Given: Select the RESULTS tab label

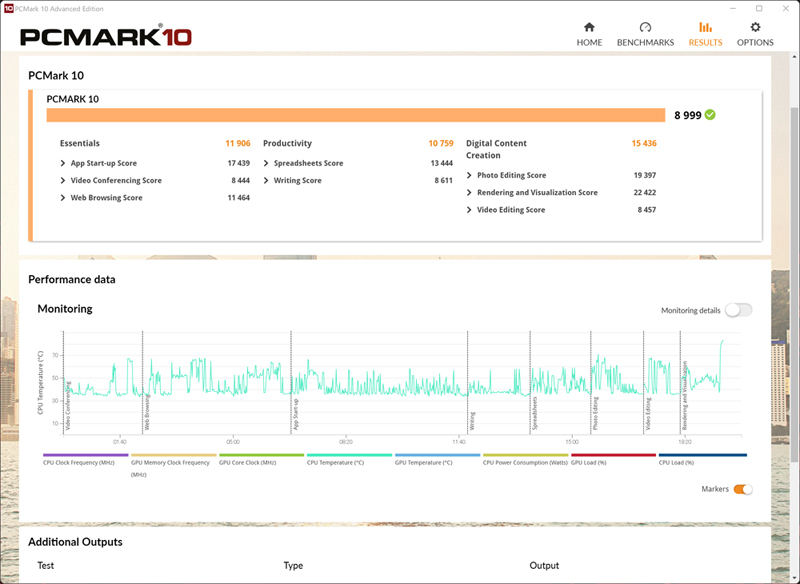Looking at the screenshot, I should (x=705, y=42).
